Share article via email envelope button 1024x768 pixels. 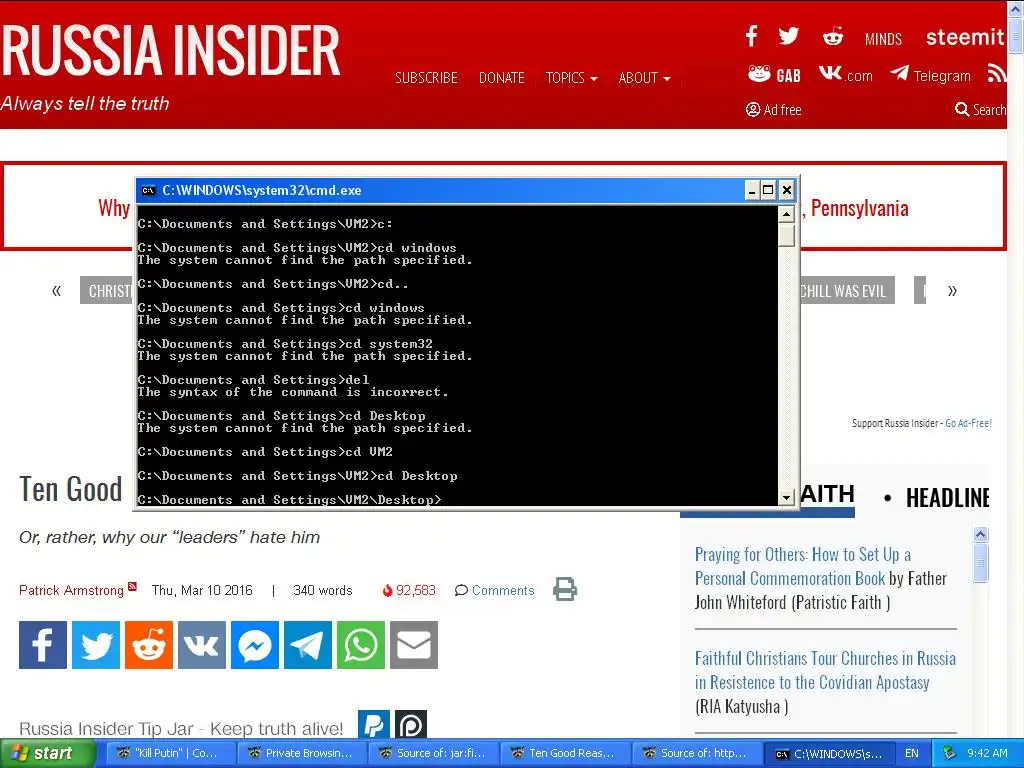(x=414, y=645)
